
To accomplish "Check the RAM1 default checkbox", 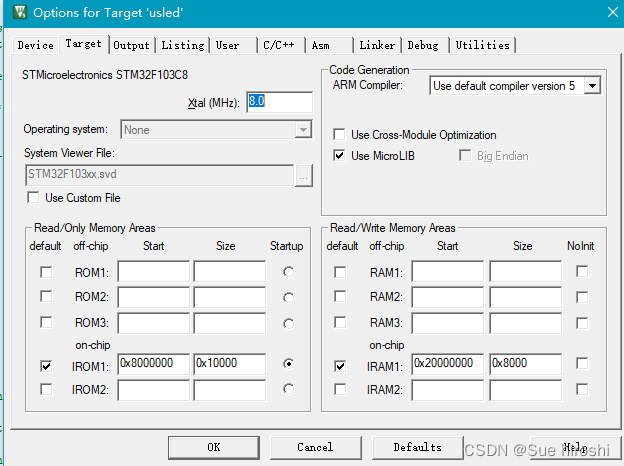I will tap(340, 273).
